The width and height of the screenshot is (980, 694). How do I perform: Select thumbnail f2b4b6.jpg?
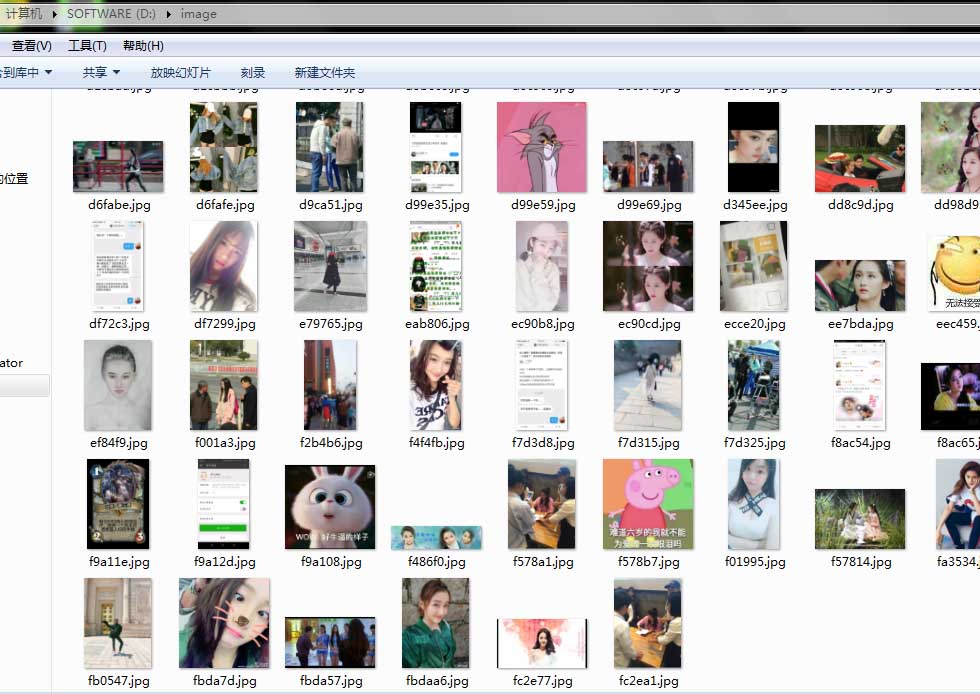point(330,385)
